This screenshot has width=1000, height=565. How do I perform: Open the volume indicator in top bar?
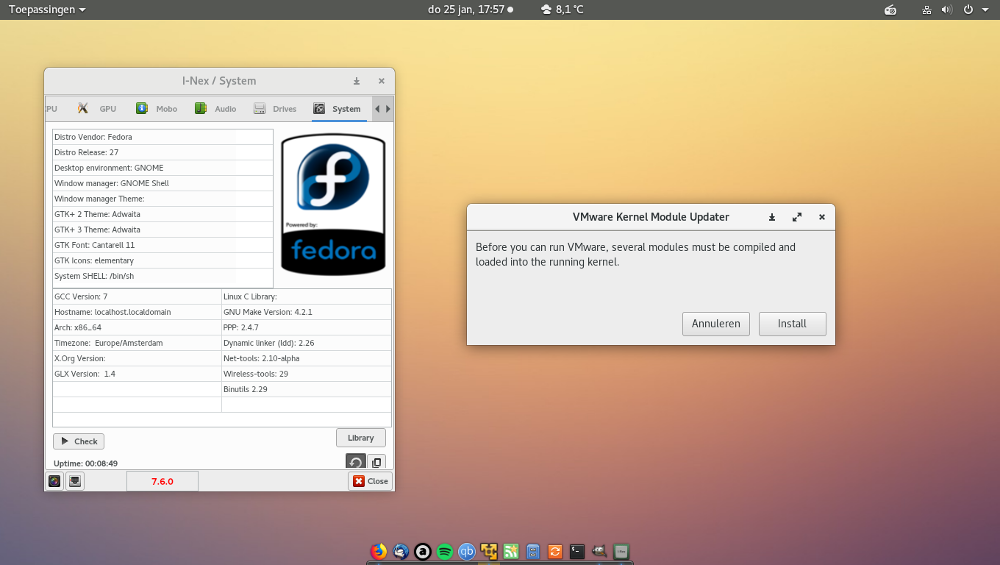[947, 10]
